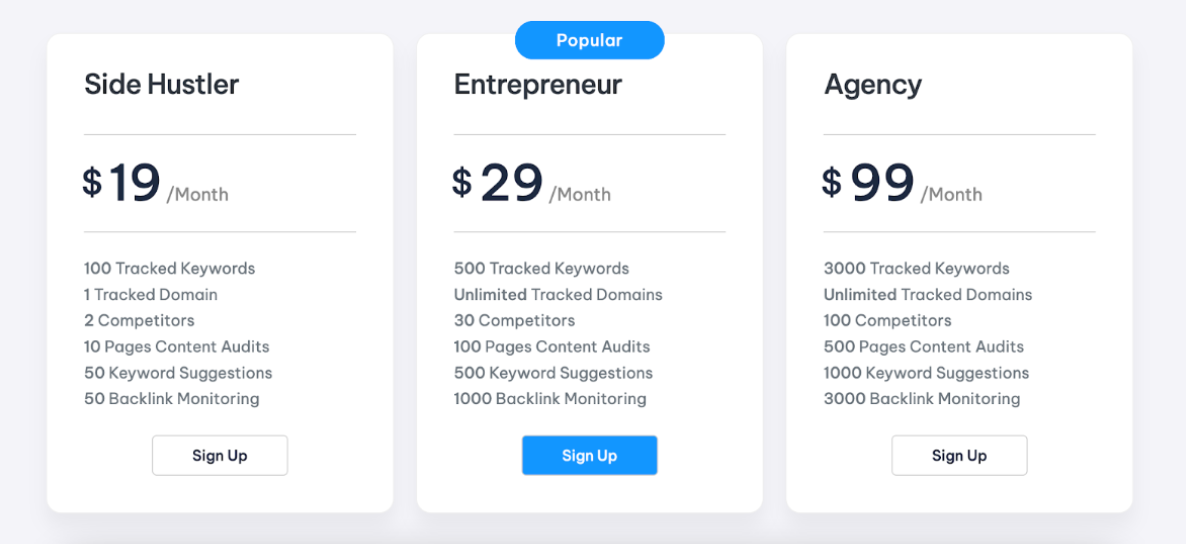Select the Agency plan heading

[873, 85]
